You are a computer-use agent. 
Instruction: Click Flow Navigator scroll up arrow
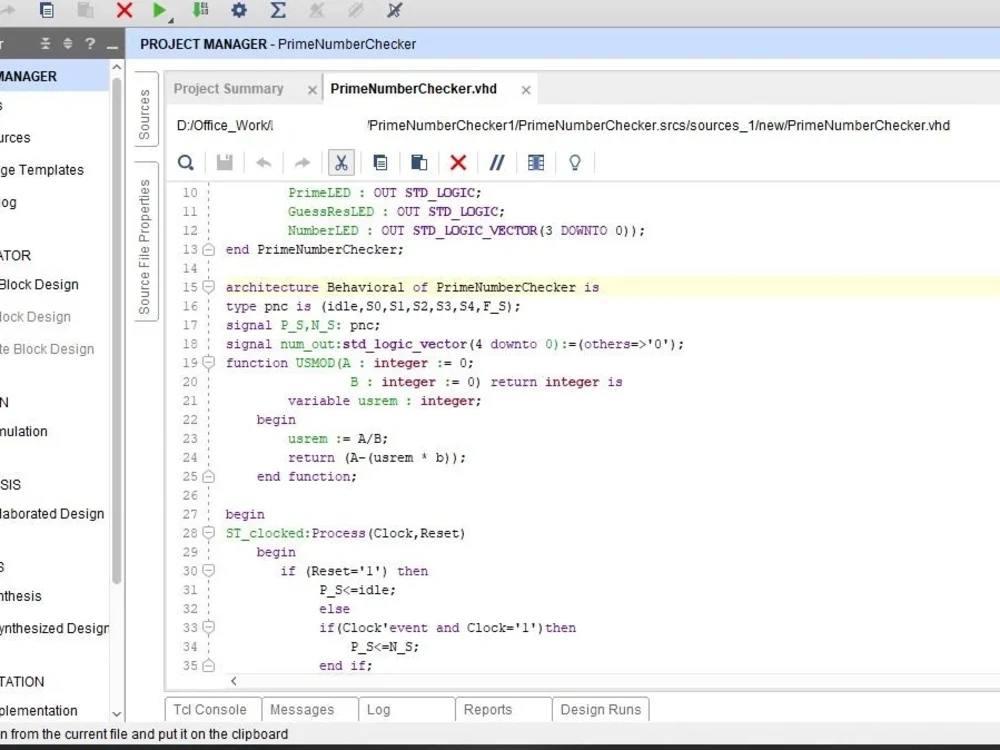point(117,66)
